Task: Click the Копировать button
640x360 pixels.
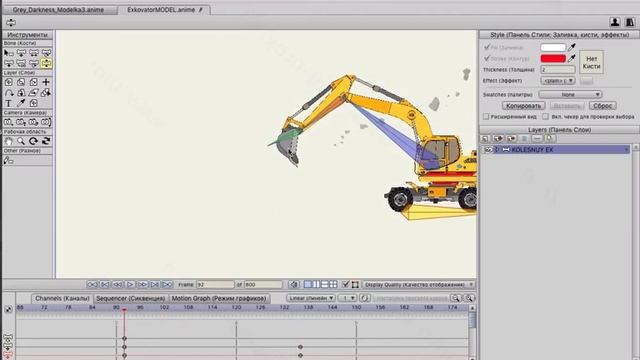Action: 523,106
